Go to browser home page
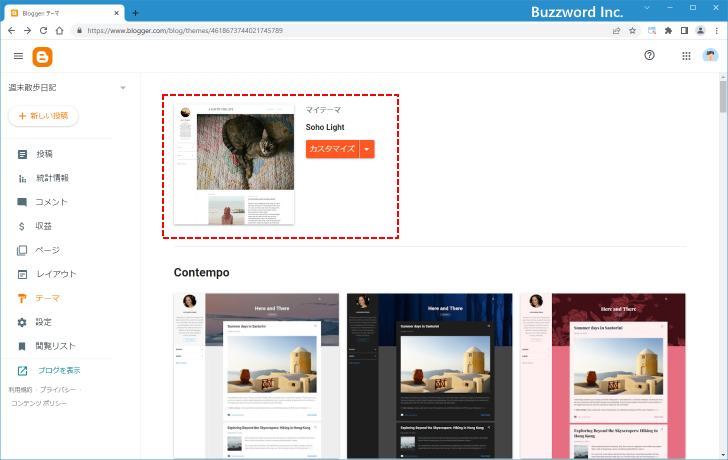728x460 pixels. (59, 31)
